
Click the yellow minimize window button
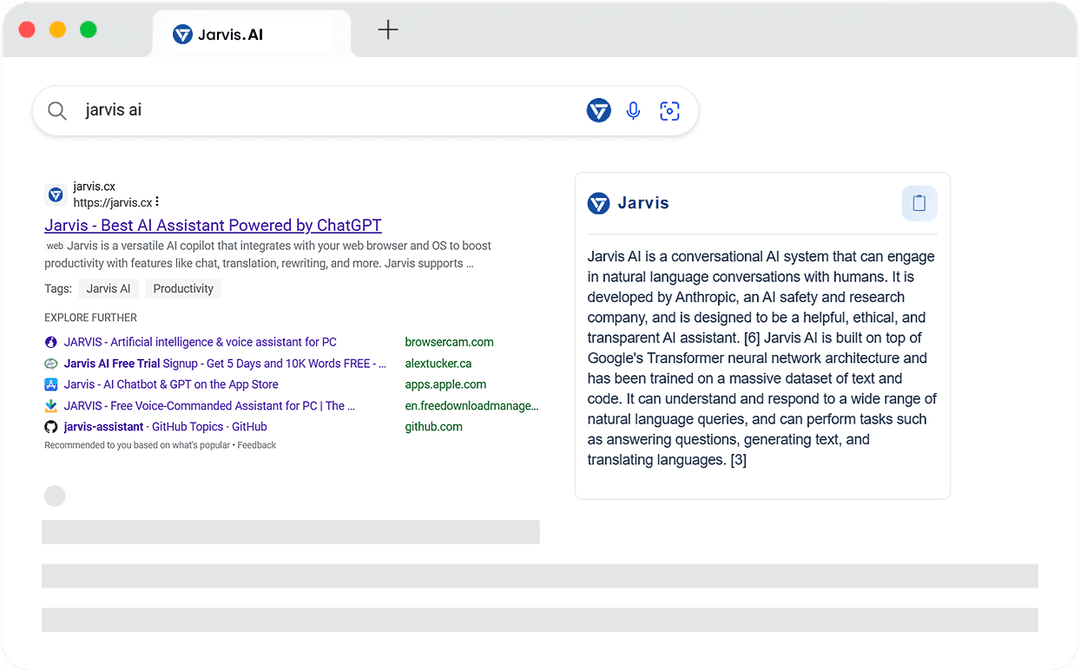click(58, 30)
